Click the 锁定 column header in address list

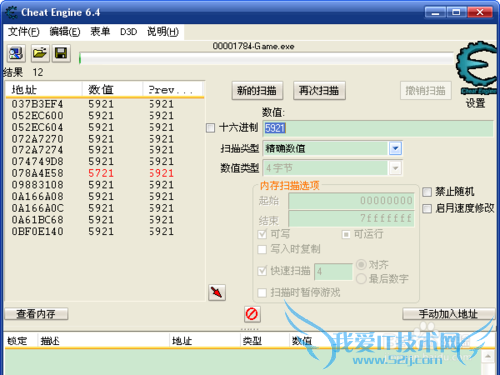[x=21, y=341]
